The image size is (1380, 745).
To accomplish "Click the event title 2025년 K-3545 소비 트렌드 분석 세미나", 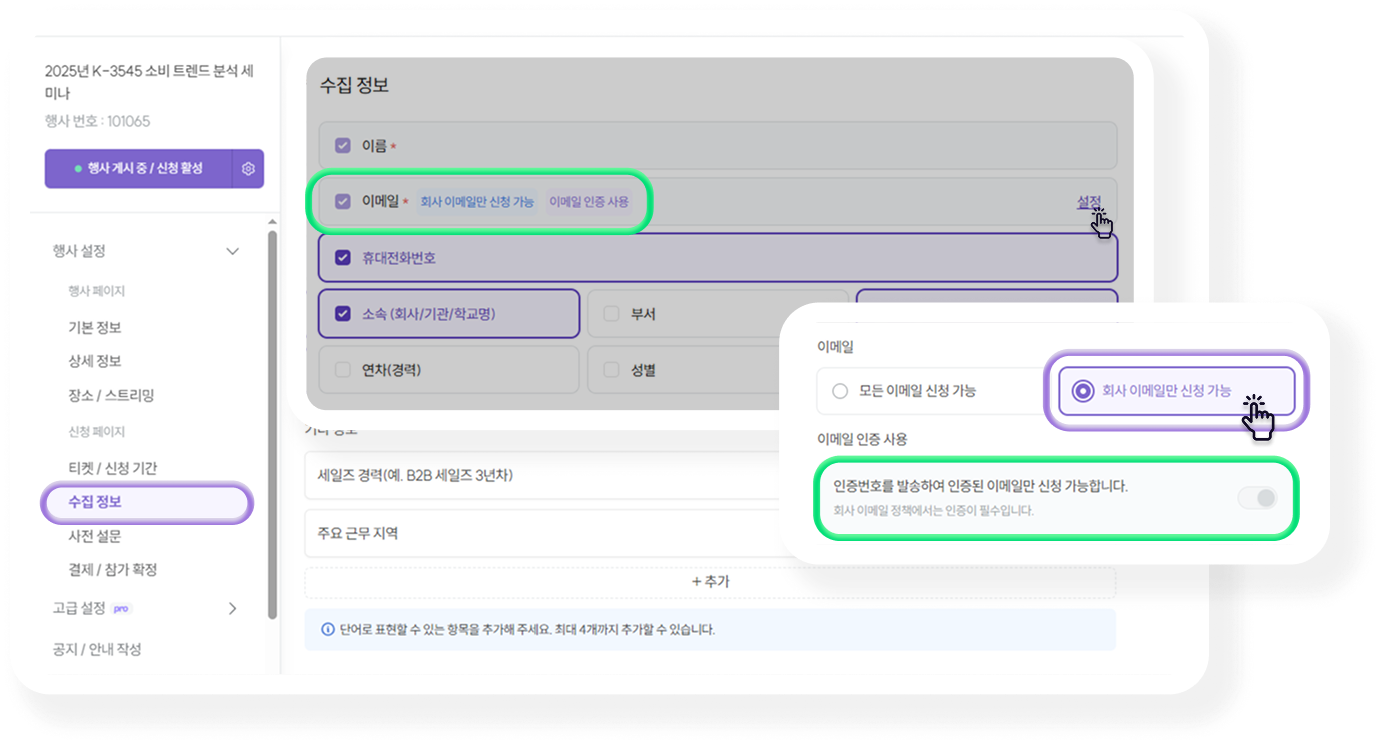I will [x=149, y=82].
